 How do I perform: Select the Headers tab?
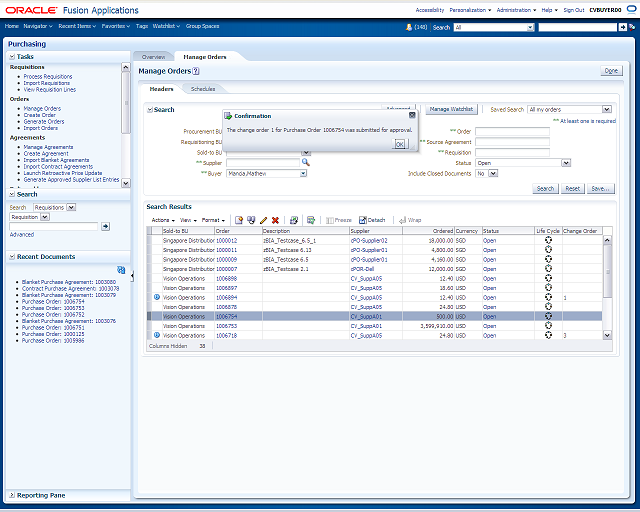click(x=161, y=89)
